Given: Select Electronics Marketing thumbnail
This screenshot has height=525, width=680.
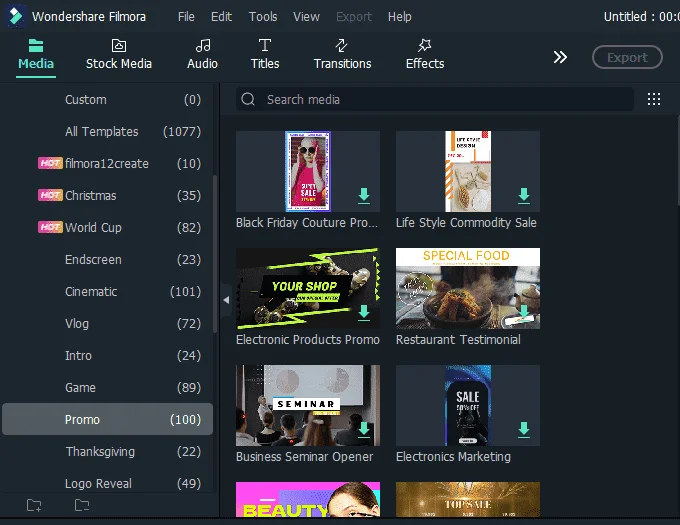Looking at the screenshot, I should (x=468, y=405).
